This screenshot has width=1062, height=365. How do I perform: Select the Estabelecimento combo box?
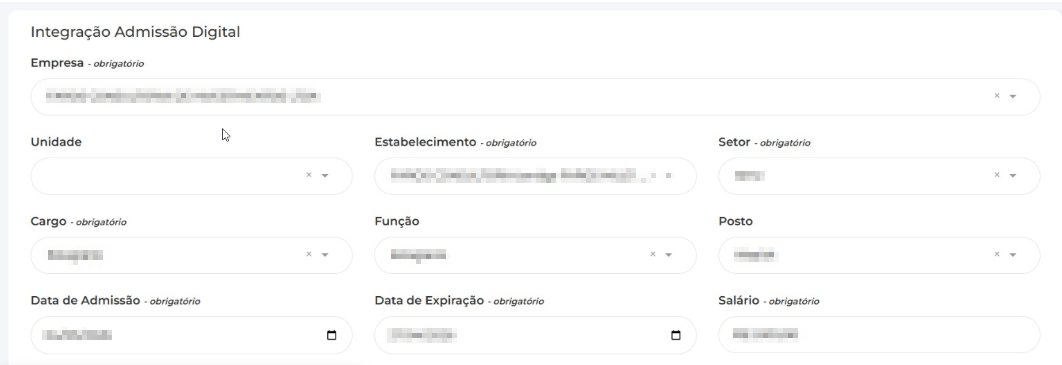coord(535,176)
